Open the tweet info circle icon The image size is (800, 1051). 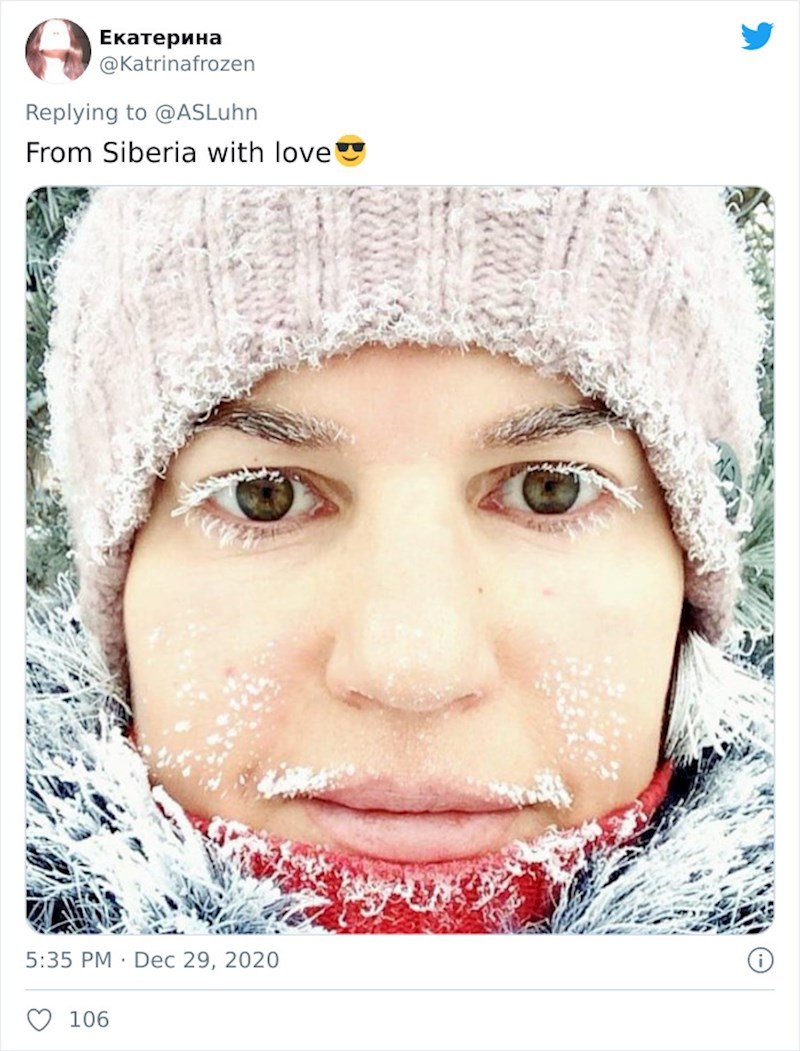click(760, 961)
